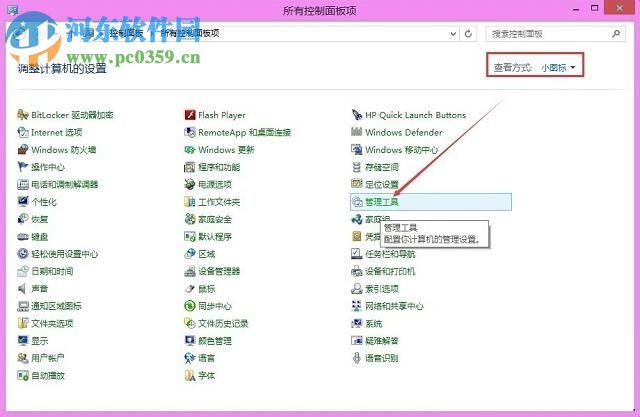The image size is (640, 417).
Task: Open the 索引选项 link
Action: coord(382,288)
